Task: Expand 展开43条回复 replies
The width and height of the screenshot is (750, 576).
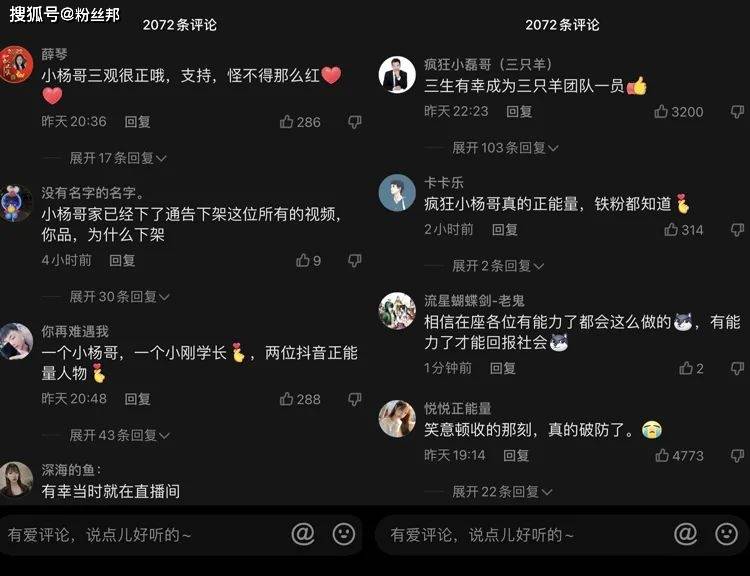Action: point(120,435)
